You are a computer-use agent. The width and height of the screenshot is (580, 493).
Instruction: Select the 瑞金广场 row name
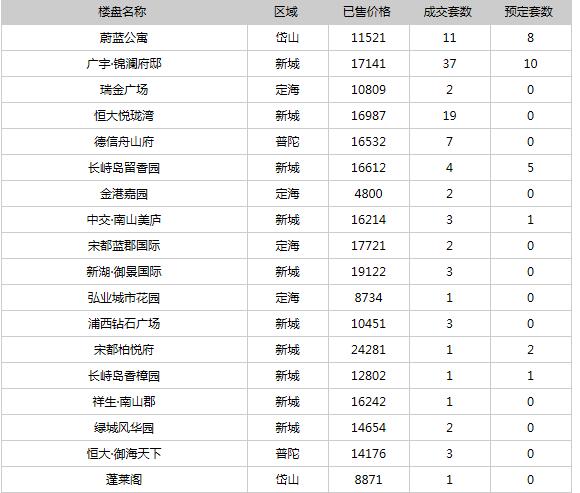124,90
